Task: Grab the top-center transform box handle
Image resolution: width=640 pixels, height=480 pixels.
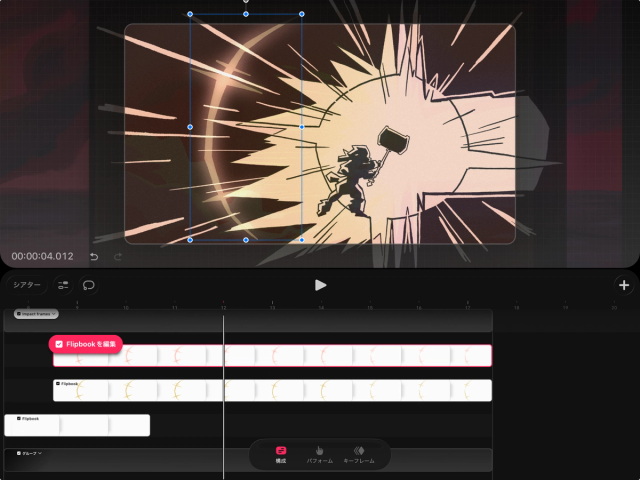Action: 246,14
